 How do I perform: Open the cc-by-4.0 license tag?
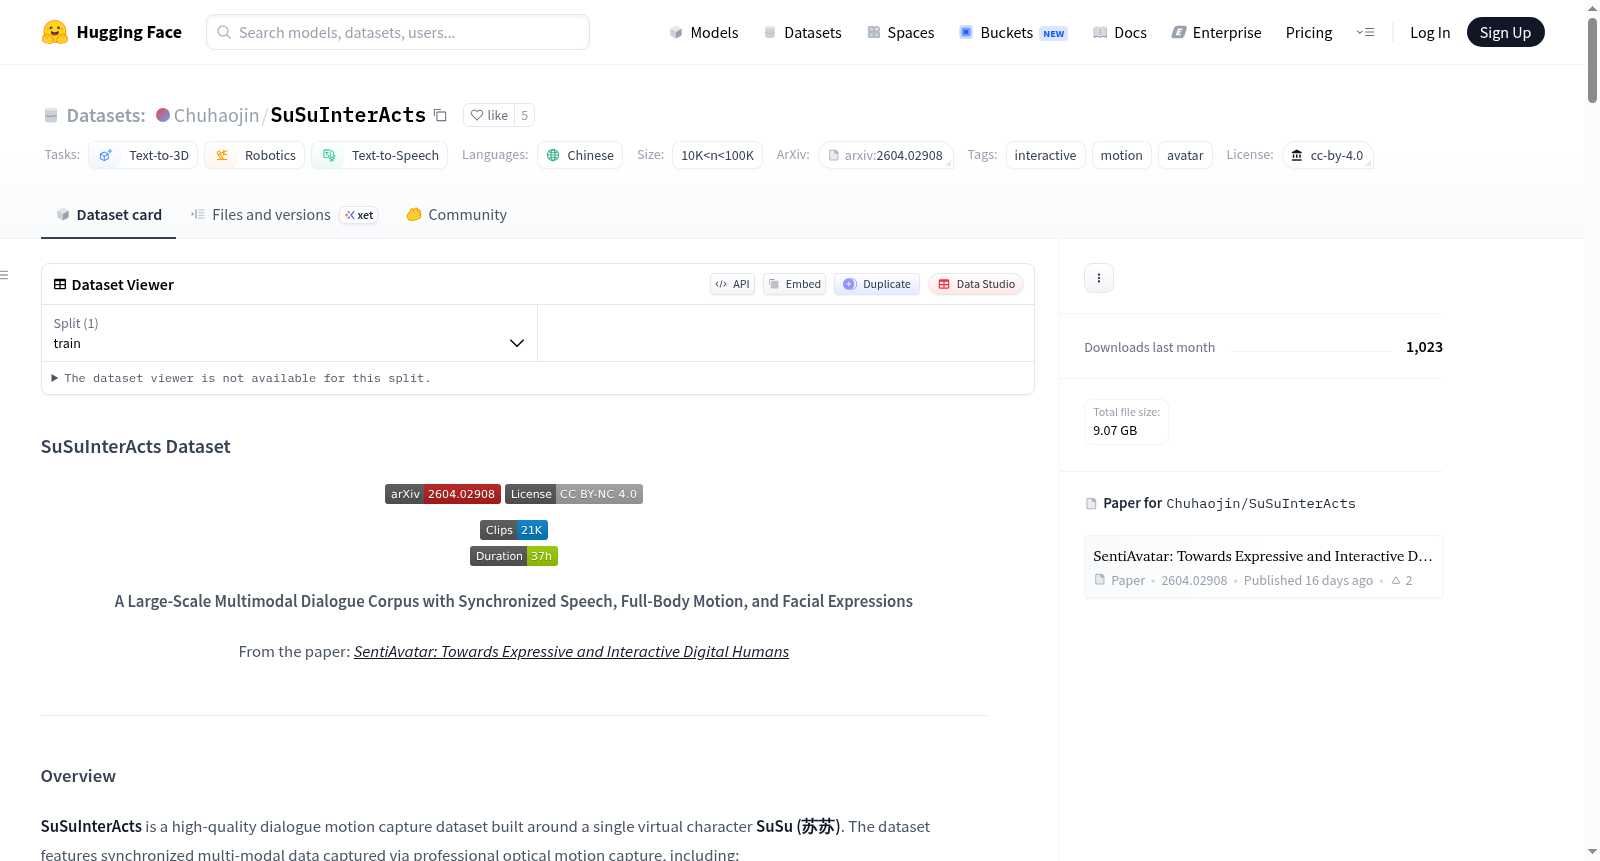(x=1327, y=155)
